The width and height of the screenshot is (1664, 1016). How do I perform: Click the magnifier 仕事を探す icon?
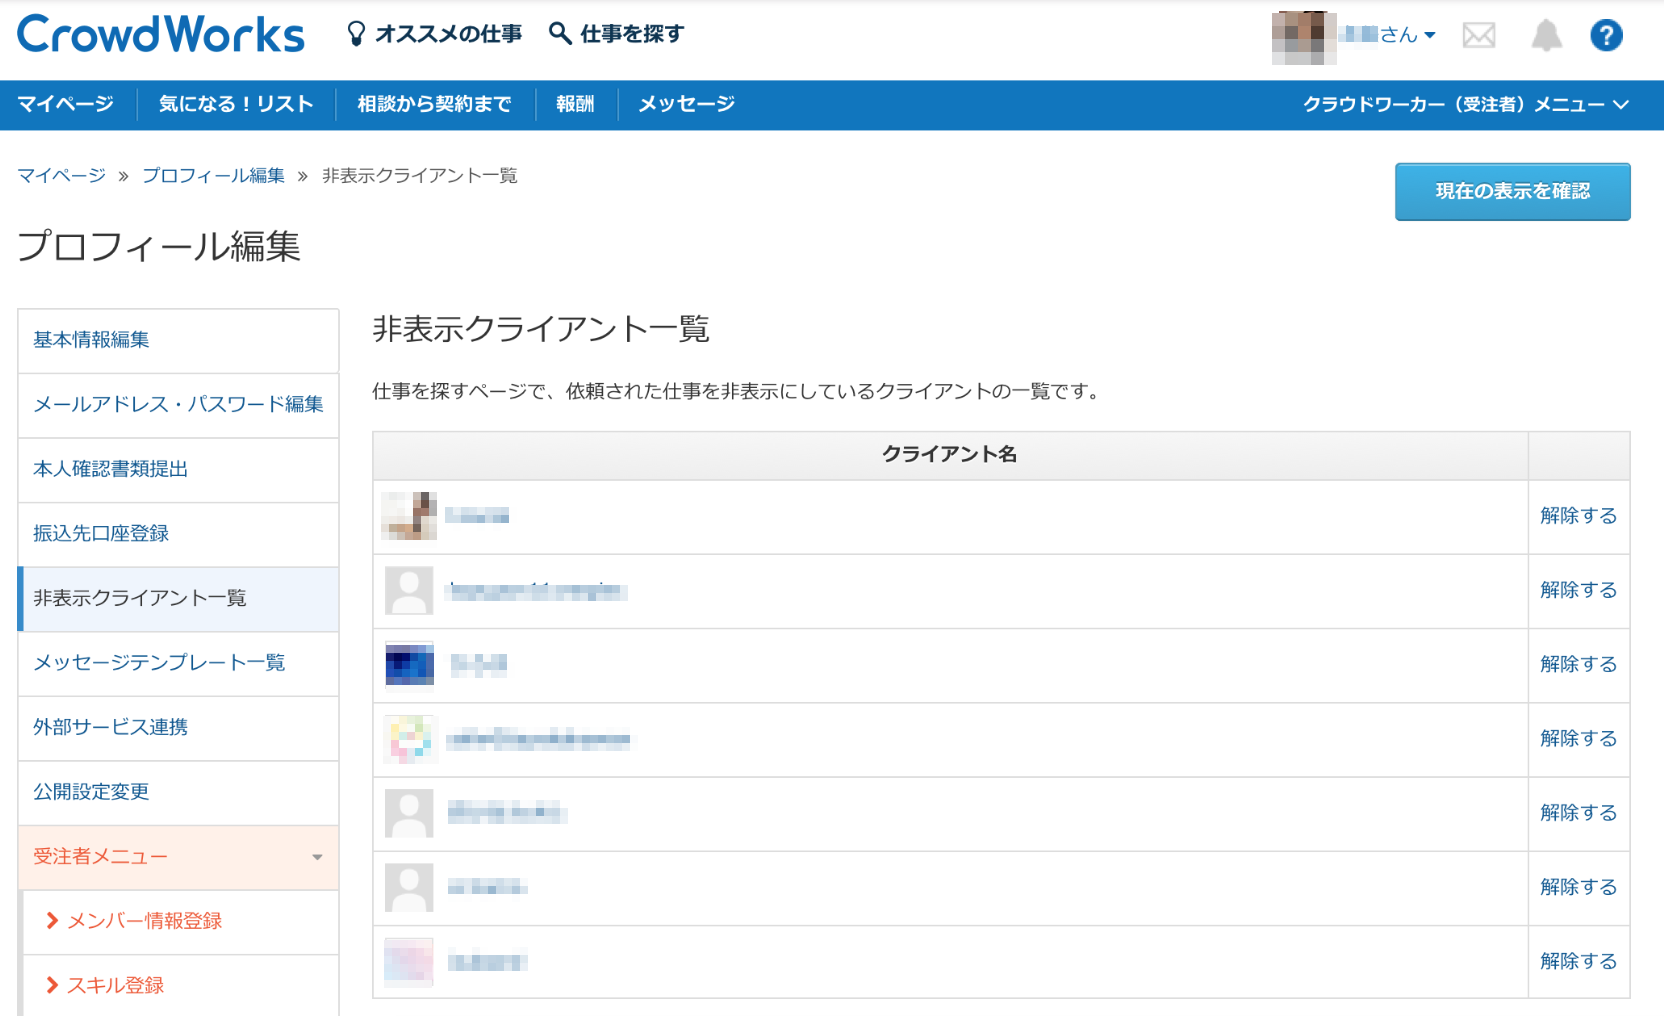(x=560, y=34)
